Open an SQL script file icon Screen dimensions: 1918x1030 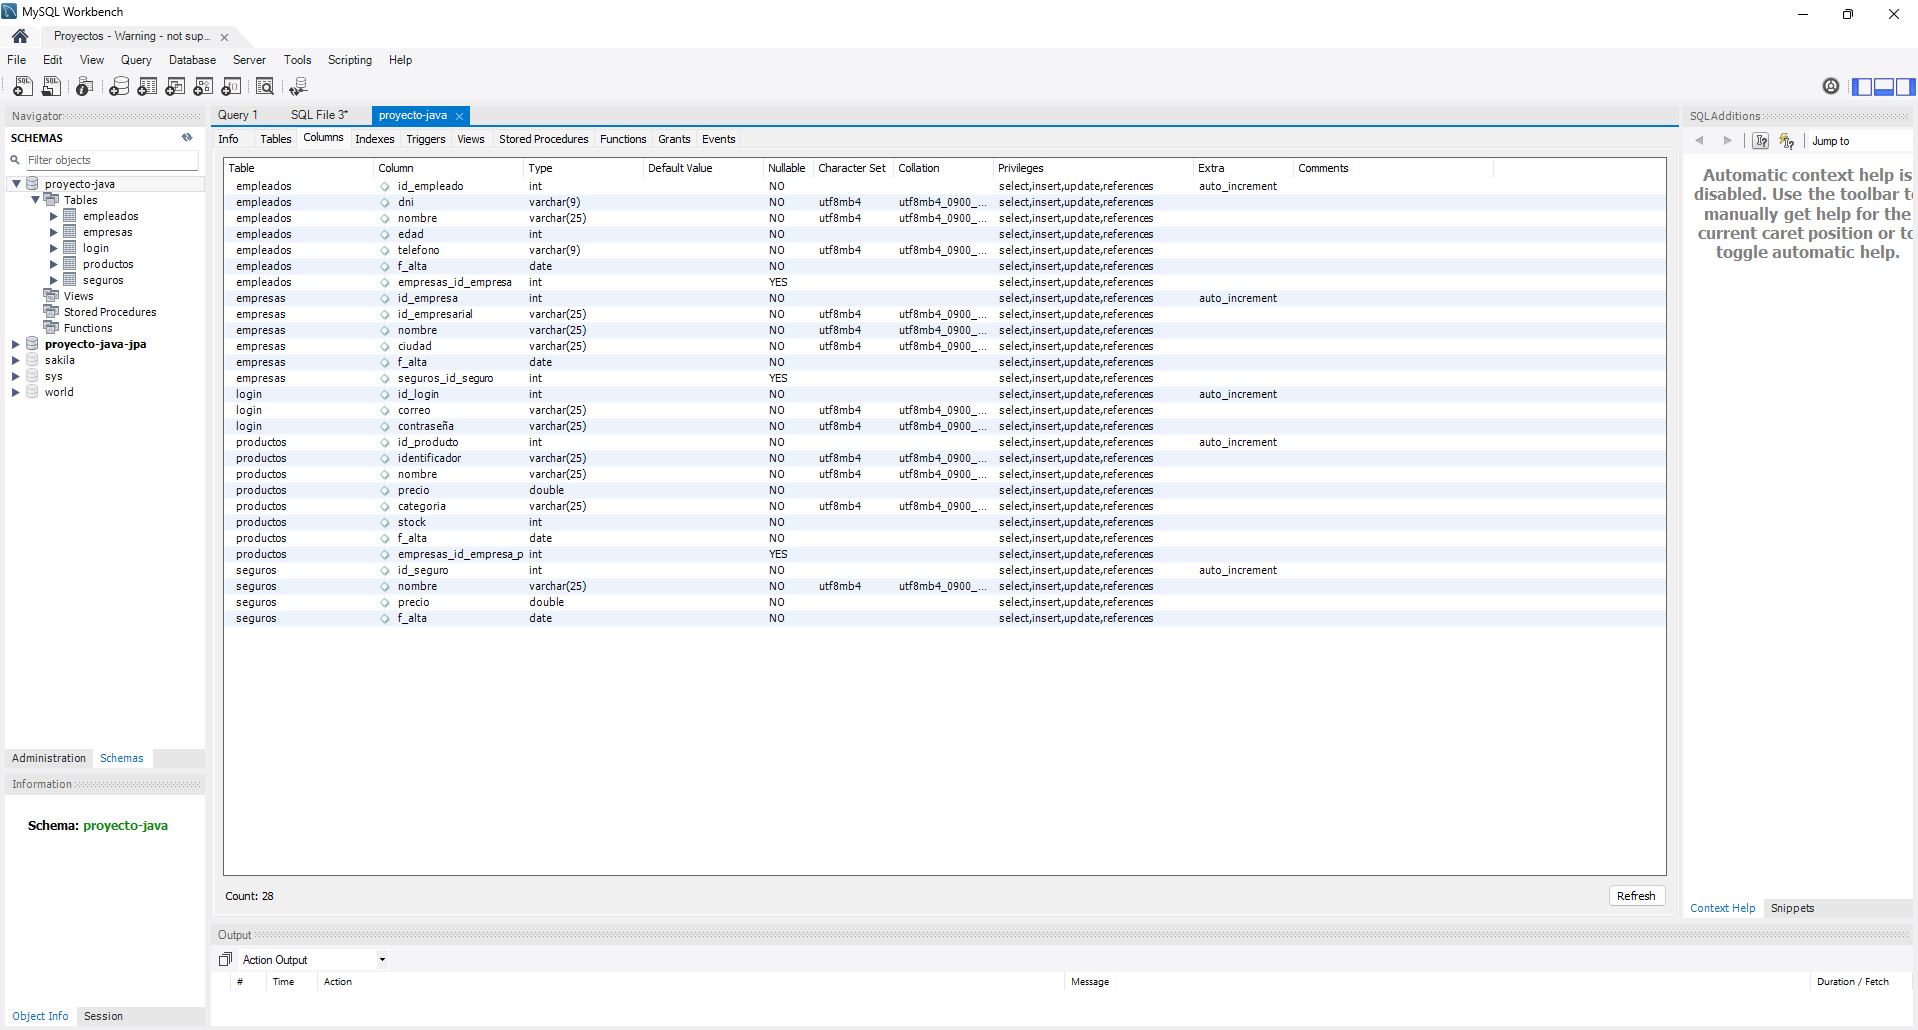tap(51, 87)
